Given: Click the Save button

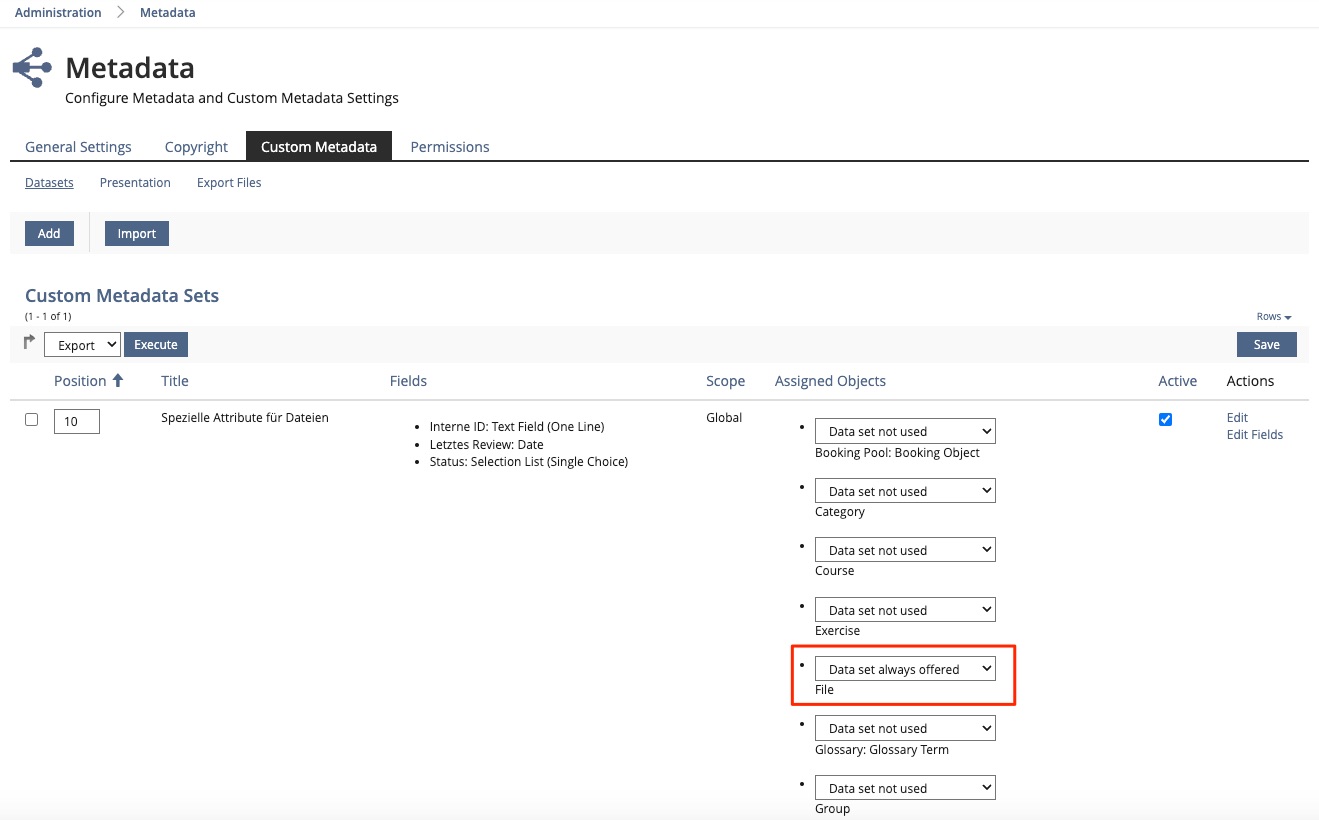Looking at the screenshot, I should pyautogui.click(x=1266, y=345).
